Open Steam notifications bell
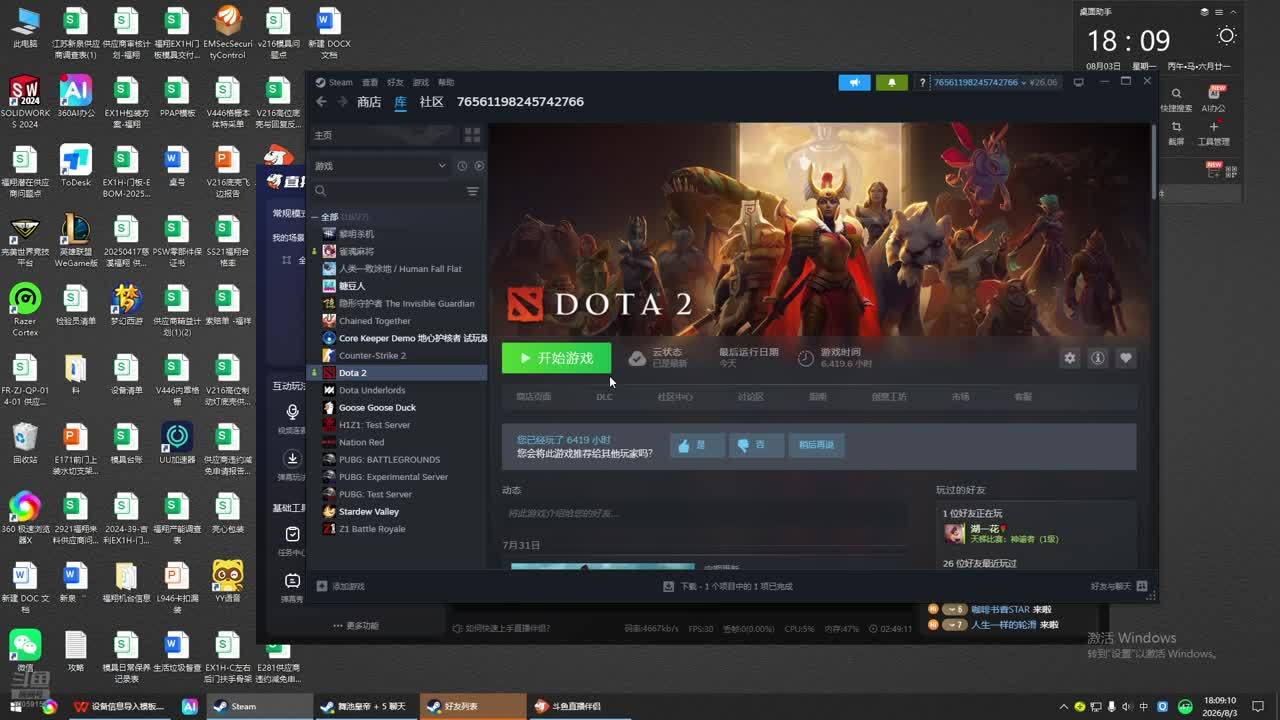Image resolution: width=1280 pixels, height=720 pixels. (891, 82)
